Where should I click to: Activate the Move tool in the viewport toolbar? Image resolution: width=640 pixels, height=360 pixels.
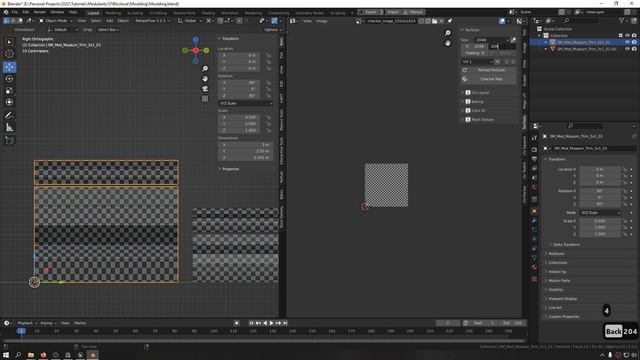[9, 67]
